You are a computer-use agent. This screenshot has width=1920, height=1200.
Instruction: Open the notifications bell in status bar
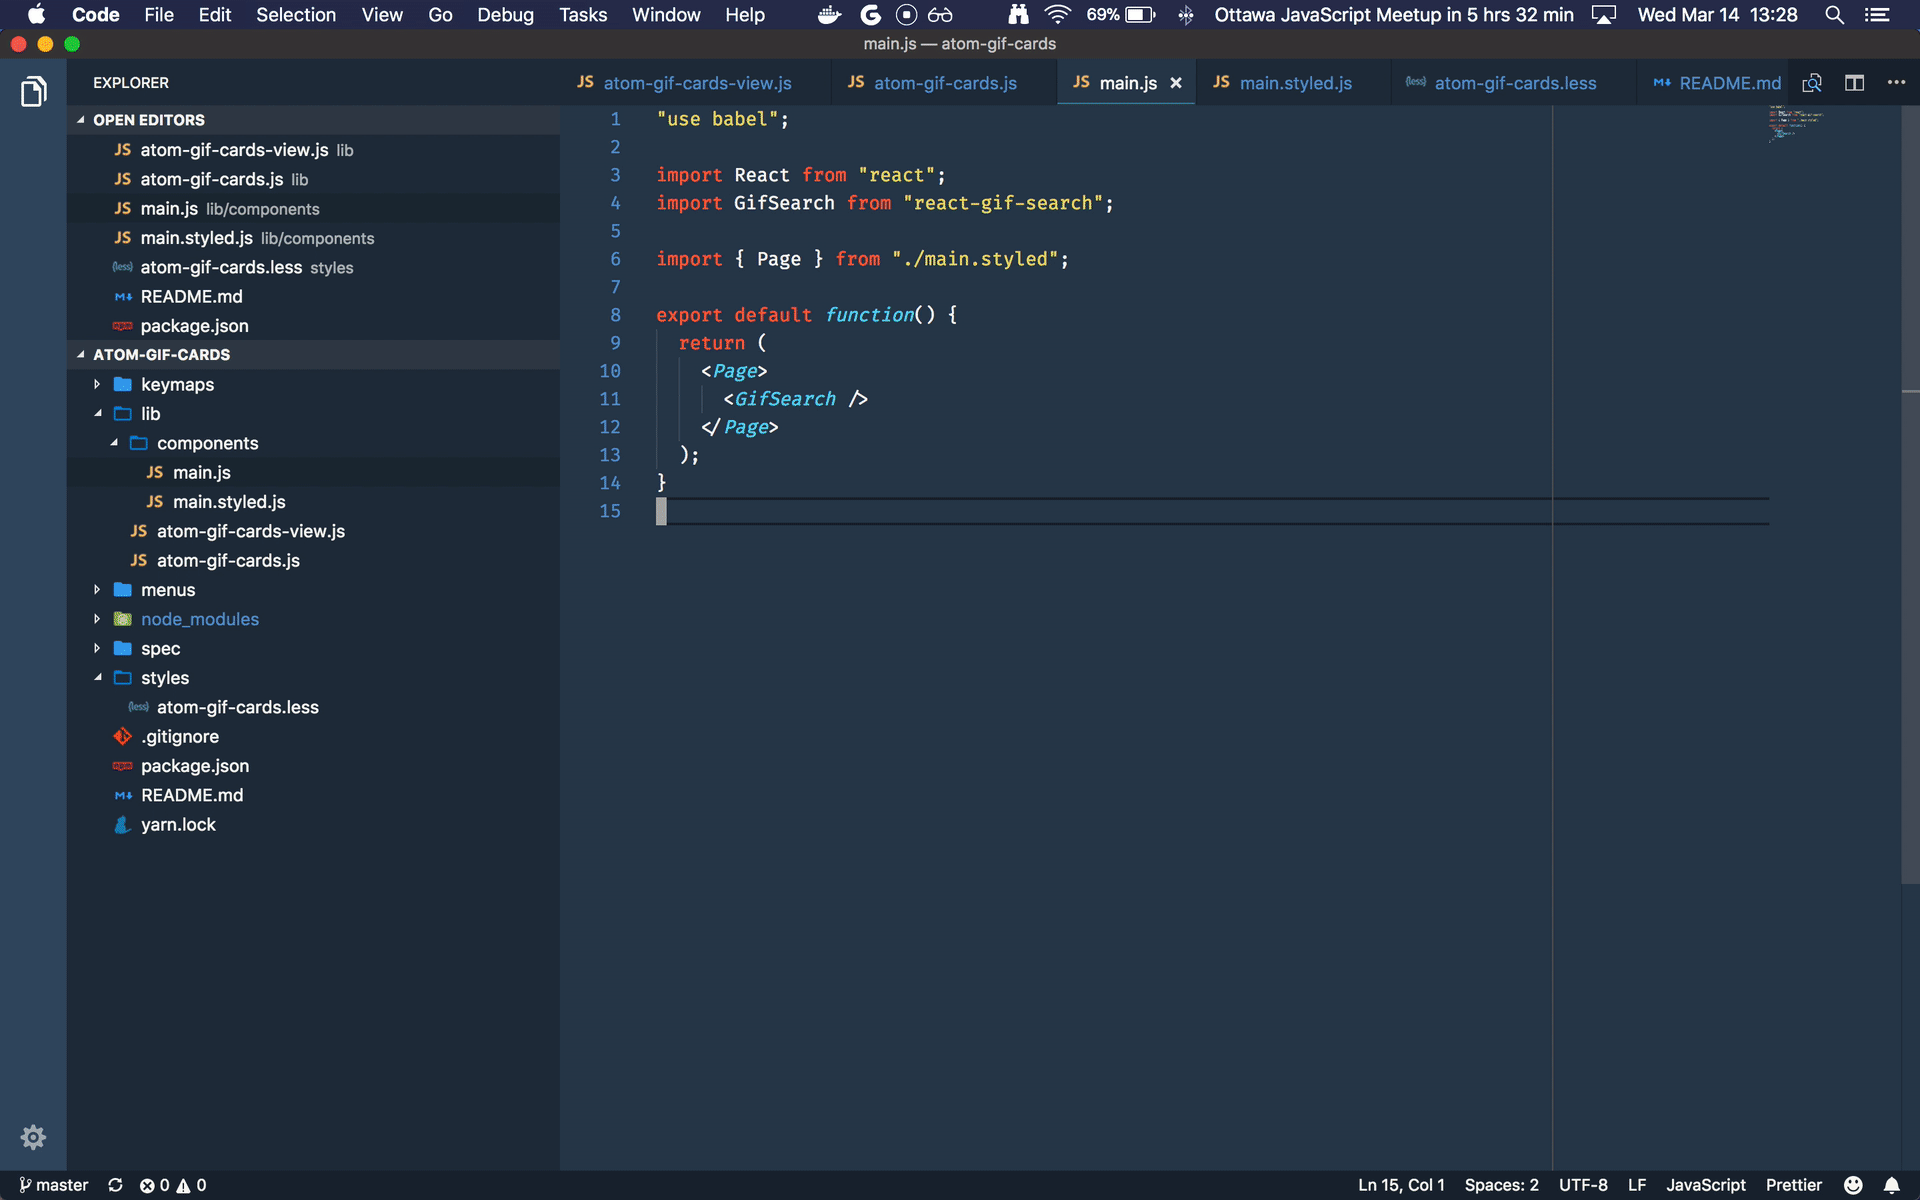click(1891, 1185)
